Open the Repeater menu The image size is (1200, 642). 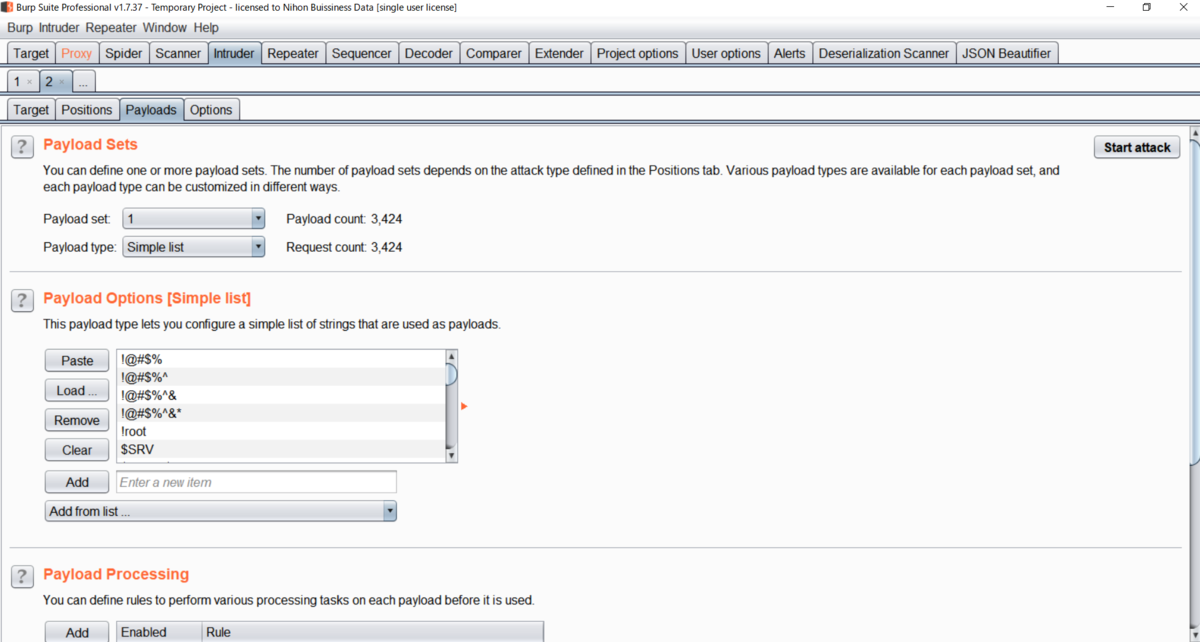[111, 27]
